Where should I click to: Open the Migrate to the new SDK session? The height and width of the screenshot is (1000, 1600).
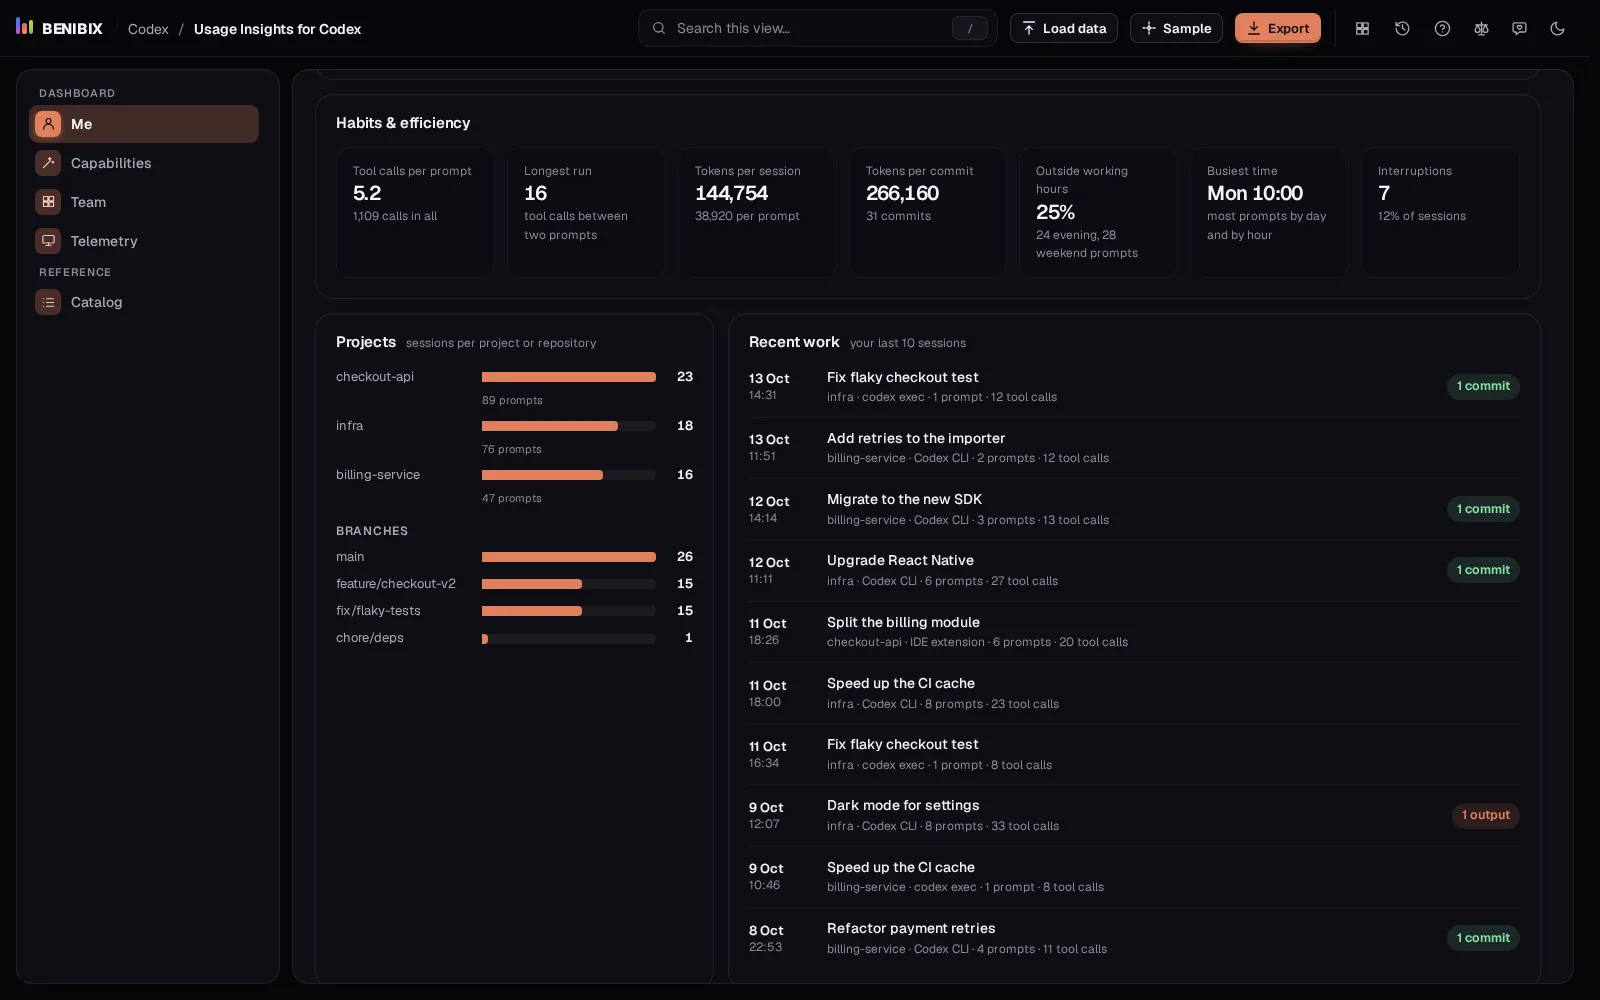(x=1134, y=509)
